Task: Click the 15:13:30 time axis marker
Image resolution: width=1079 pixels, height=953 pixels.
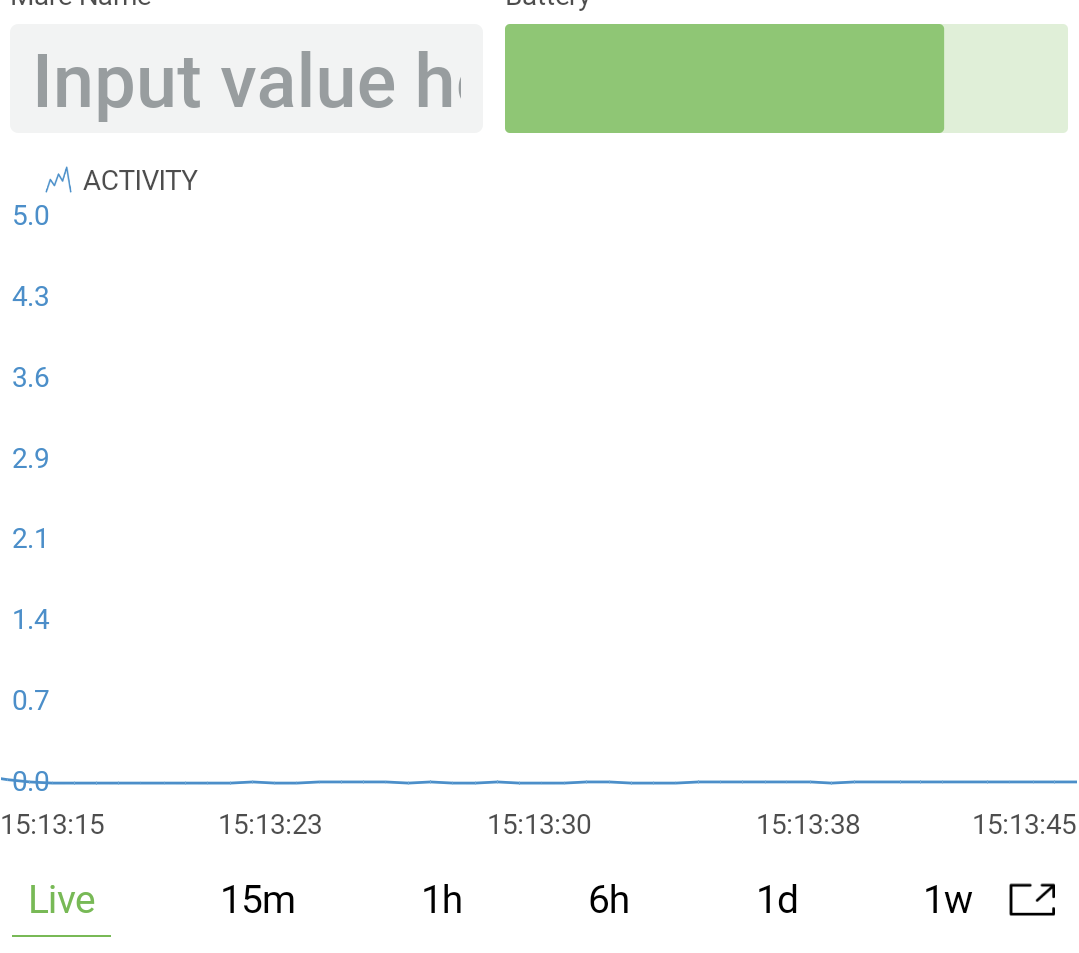Action: tap(539, 825)
